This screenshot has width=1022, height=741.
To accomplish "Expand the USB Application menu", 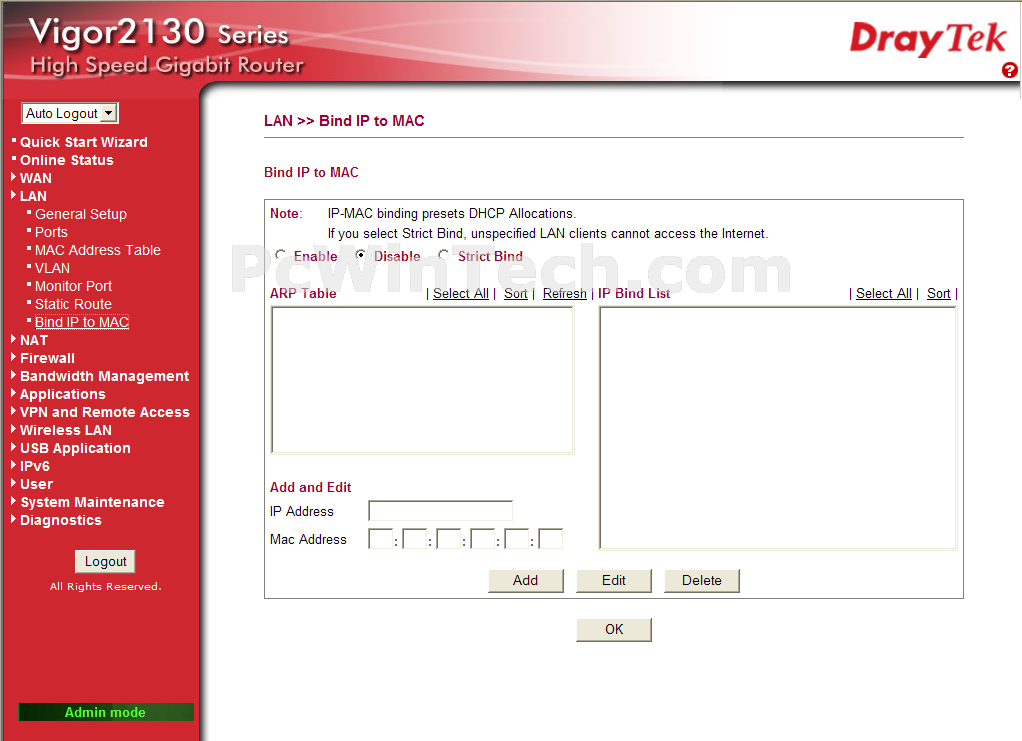I will pyautogui.click(x=75, y=448).
